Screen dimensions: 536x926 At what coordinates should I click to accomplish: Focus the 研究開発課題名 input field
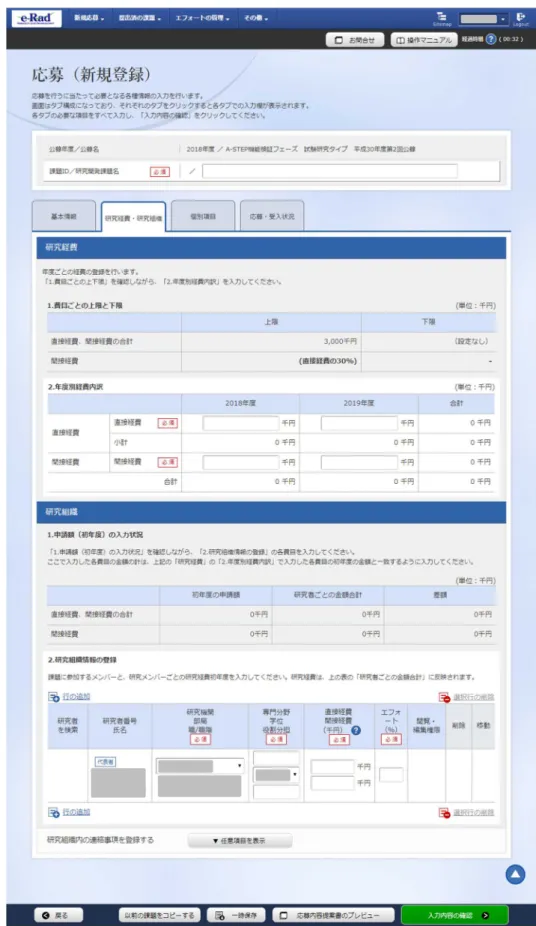click(329, 171)
